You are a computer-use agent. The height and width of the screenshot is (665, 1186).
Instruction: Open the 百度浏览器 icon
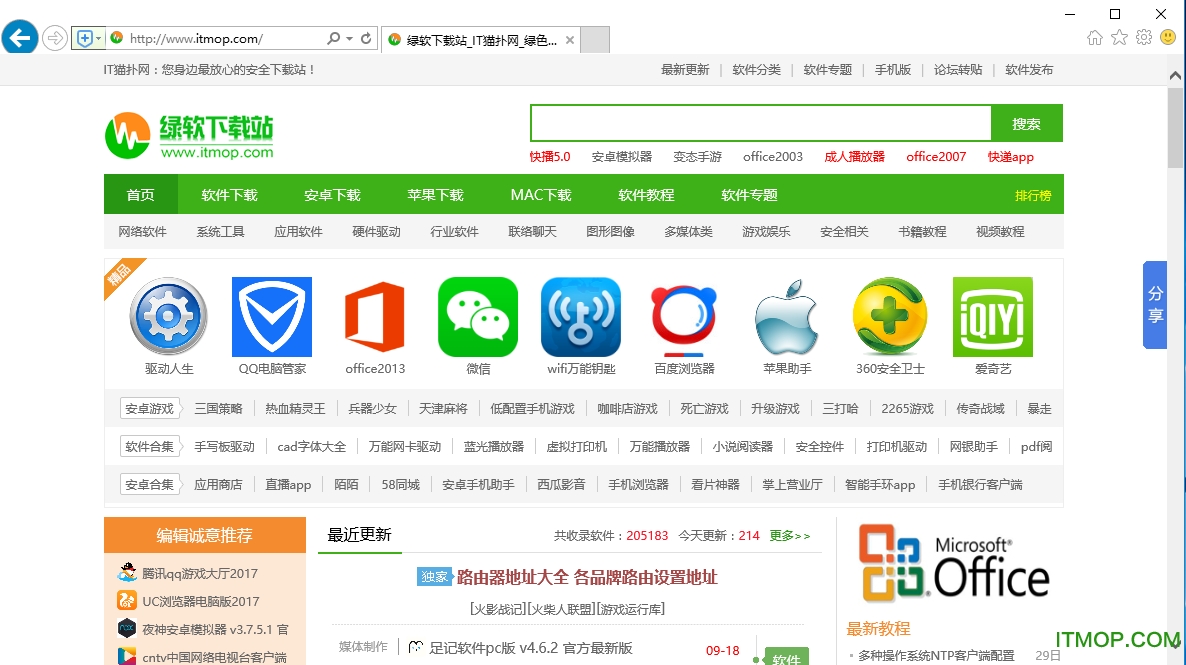tap(684, 319)
